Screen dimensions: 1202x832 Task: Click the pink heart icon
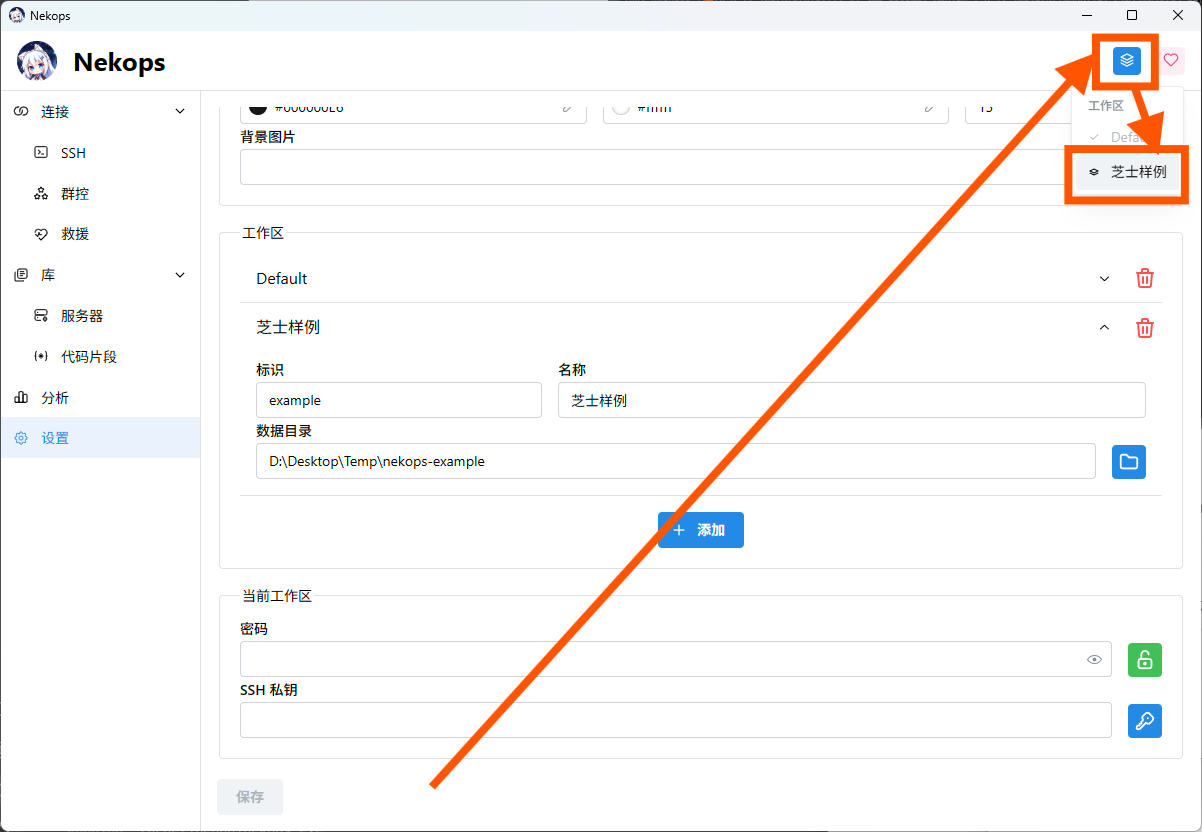[x=1171, y=61]
